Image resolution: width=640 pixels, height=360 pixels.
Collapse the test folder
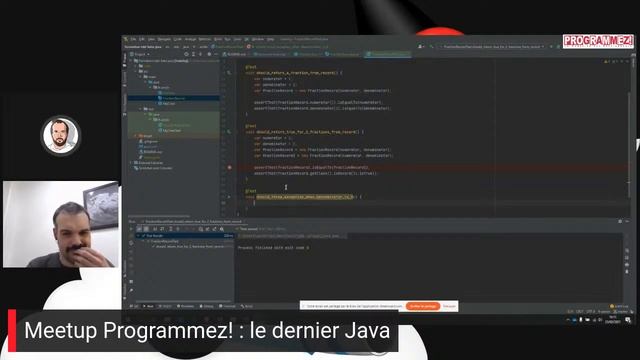(141, 109)
